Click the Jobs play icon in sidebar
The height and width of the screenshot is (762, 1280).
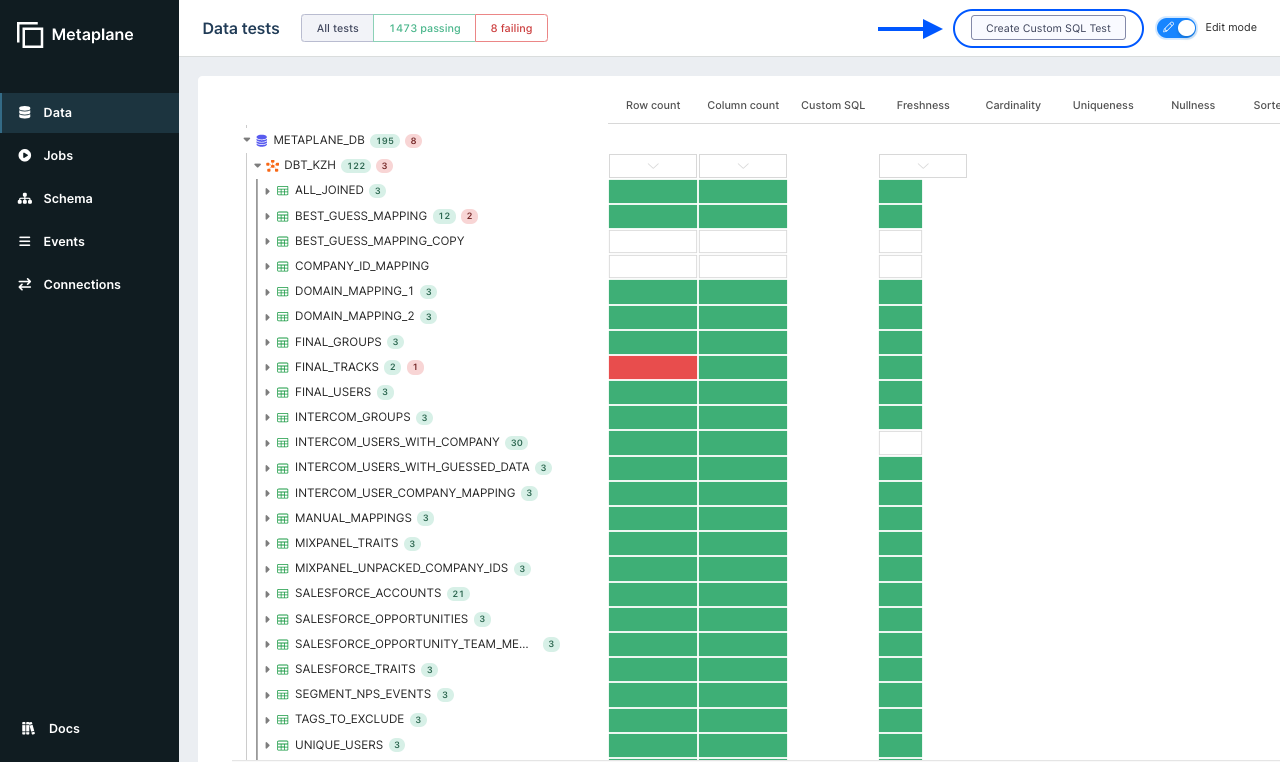pyautogui.click(x=25, y=156)
